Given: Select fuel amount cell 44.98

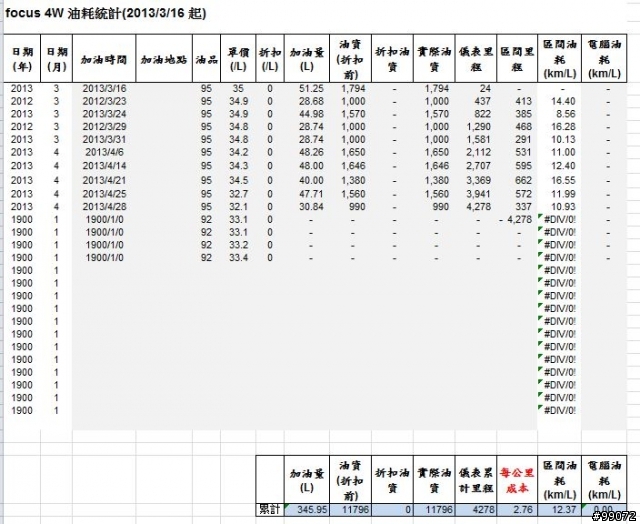Looking at the screenshot, I should (311, 114).
